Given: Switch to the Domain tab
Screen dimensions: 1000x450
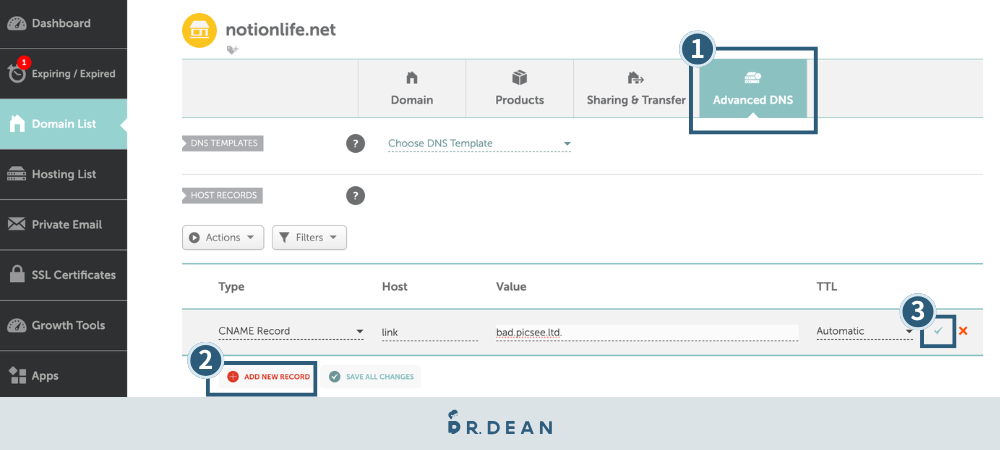Looking at the screenshot, I should point(412,89).
